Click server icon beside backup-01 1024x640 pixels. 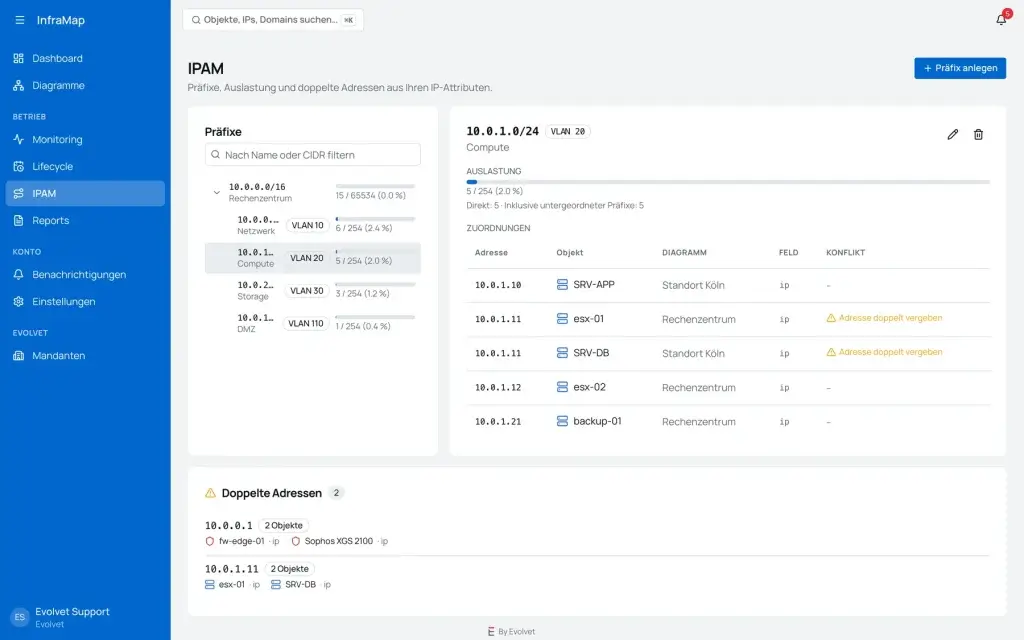[x=562, y=421]
